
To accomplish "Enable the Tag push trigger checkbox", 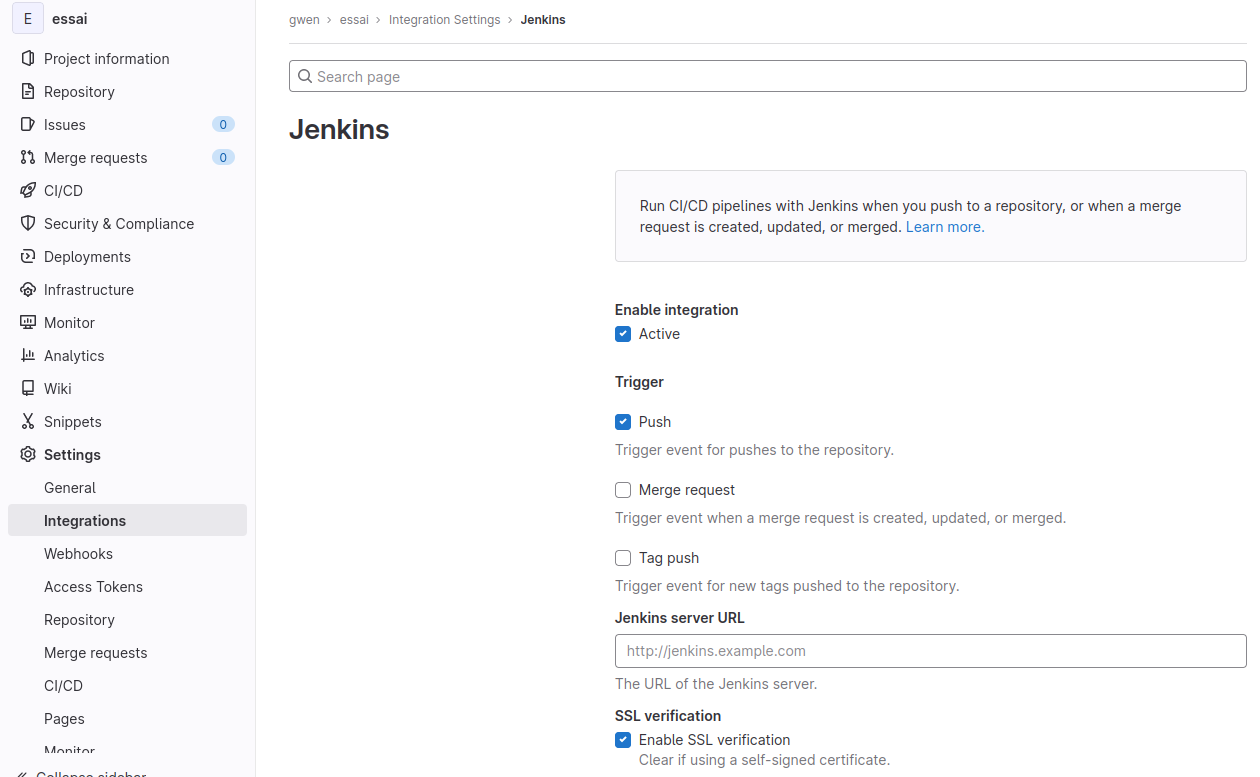I will point(623,558).
